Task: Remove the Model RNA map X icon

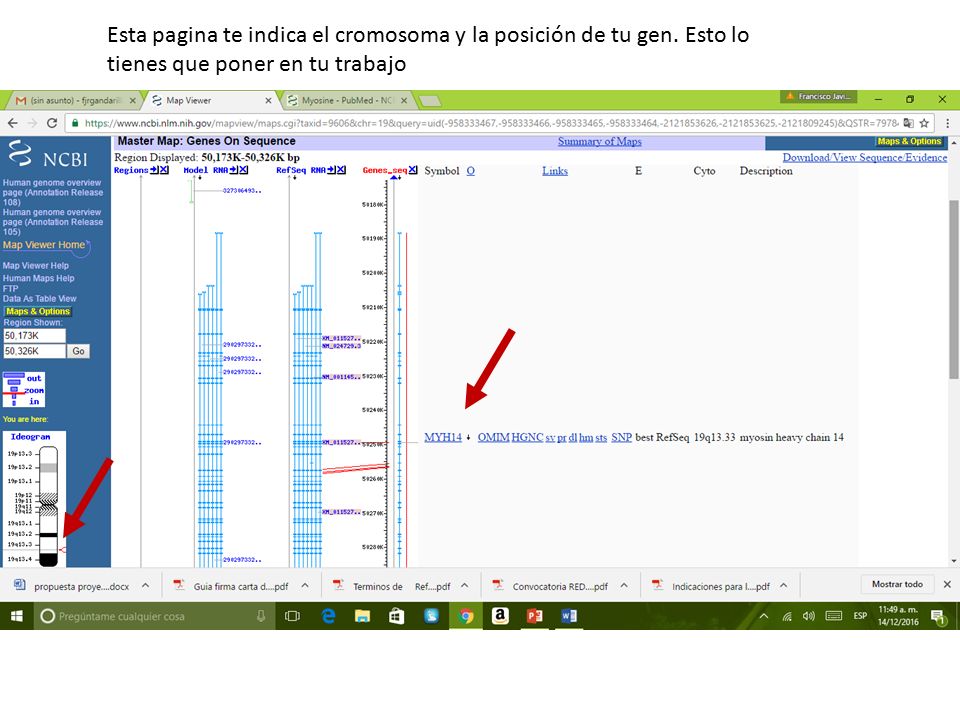Action: (244, 170)
